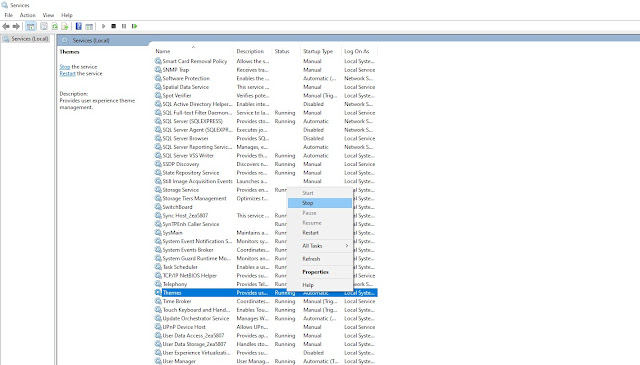Click the Refresh toolbar icon
Viewport: 640px width, 365px height.
[x=54, y=26]
